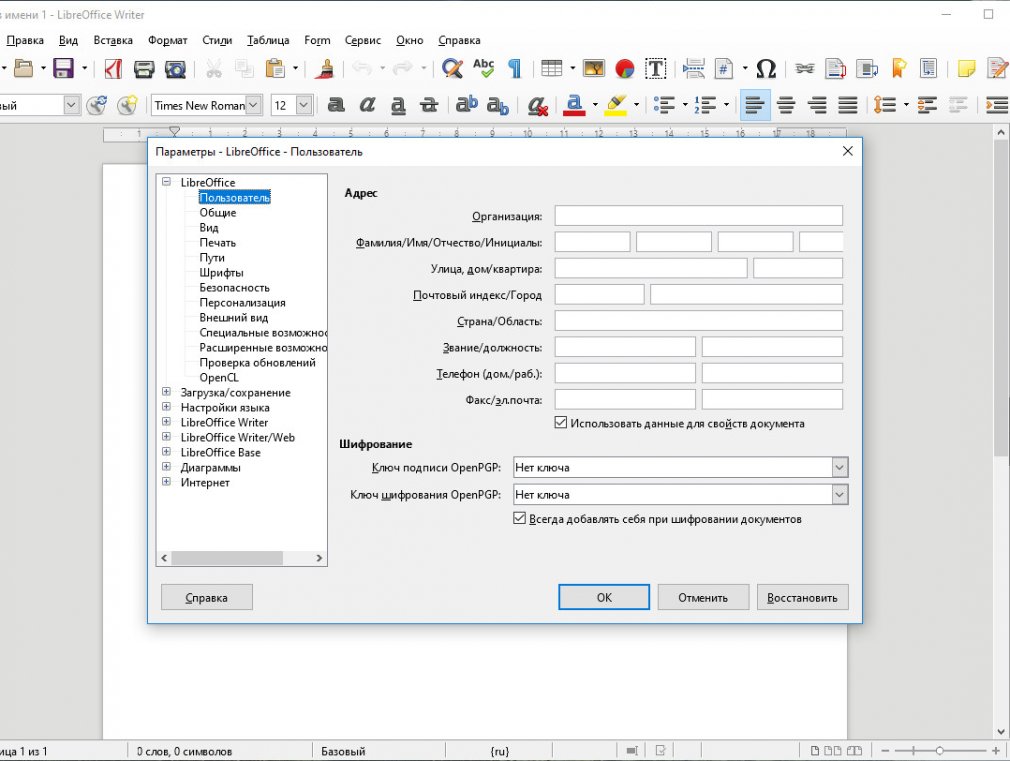Select 'OpenCL' in options tree
Screen dimensions: 1010x761
(x=219, y=378)
